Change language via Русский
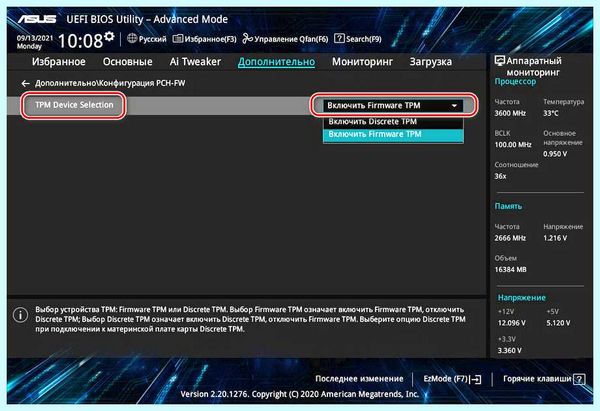 tap(152, 39)
